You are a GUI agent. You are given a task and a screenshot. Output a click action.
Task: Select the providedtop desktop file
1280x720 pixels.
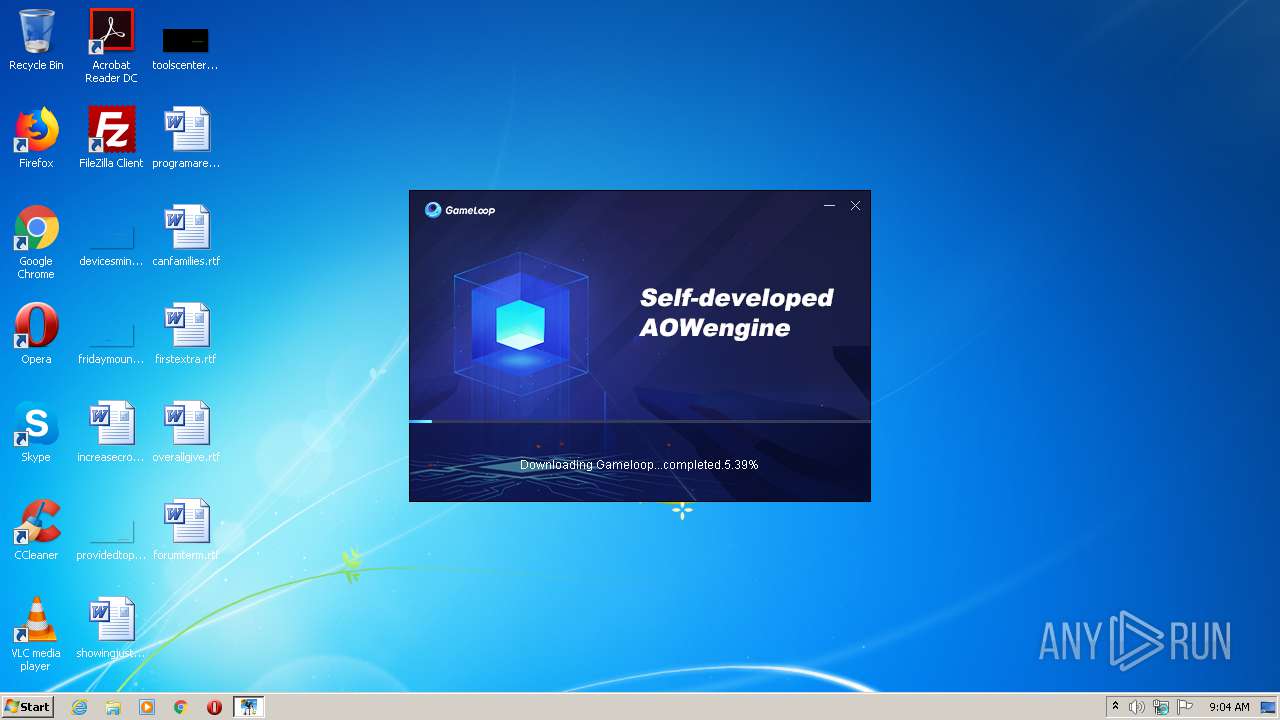point(111,540)
